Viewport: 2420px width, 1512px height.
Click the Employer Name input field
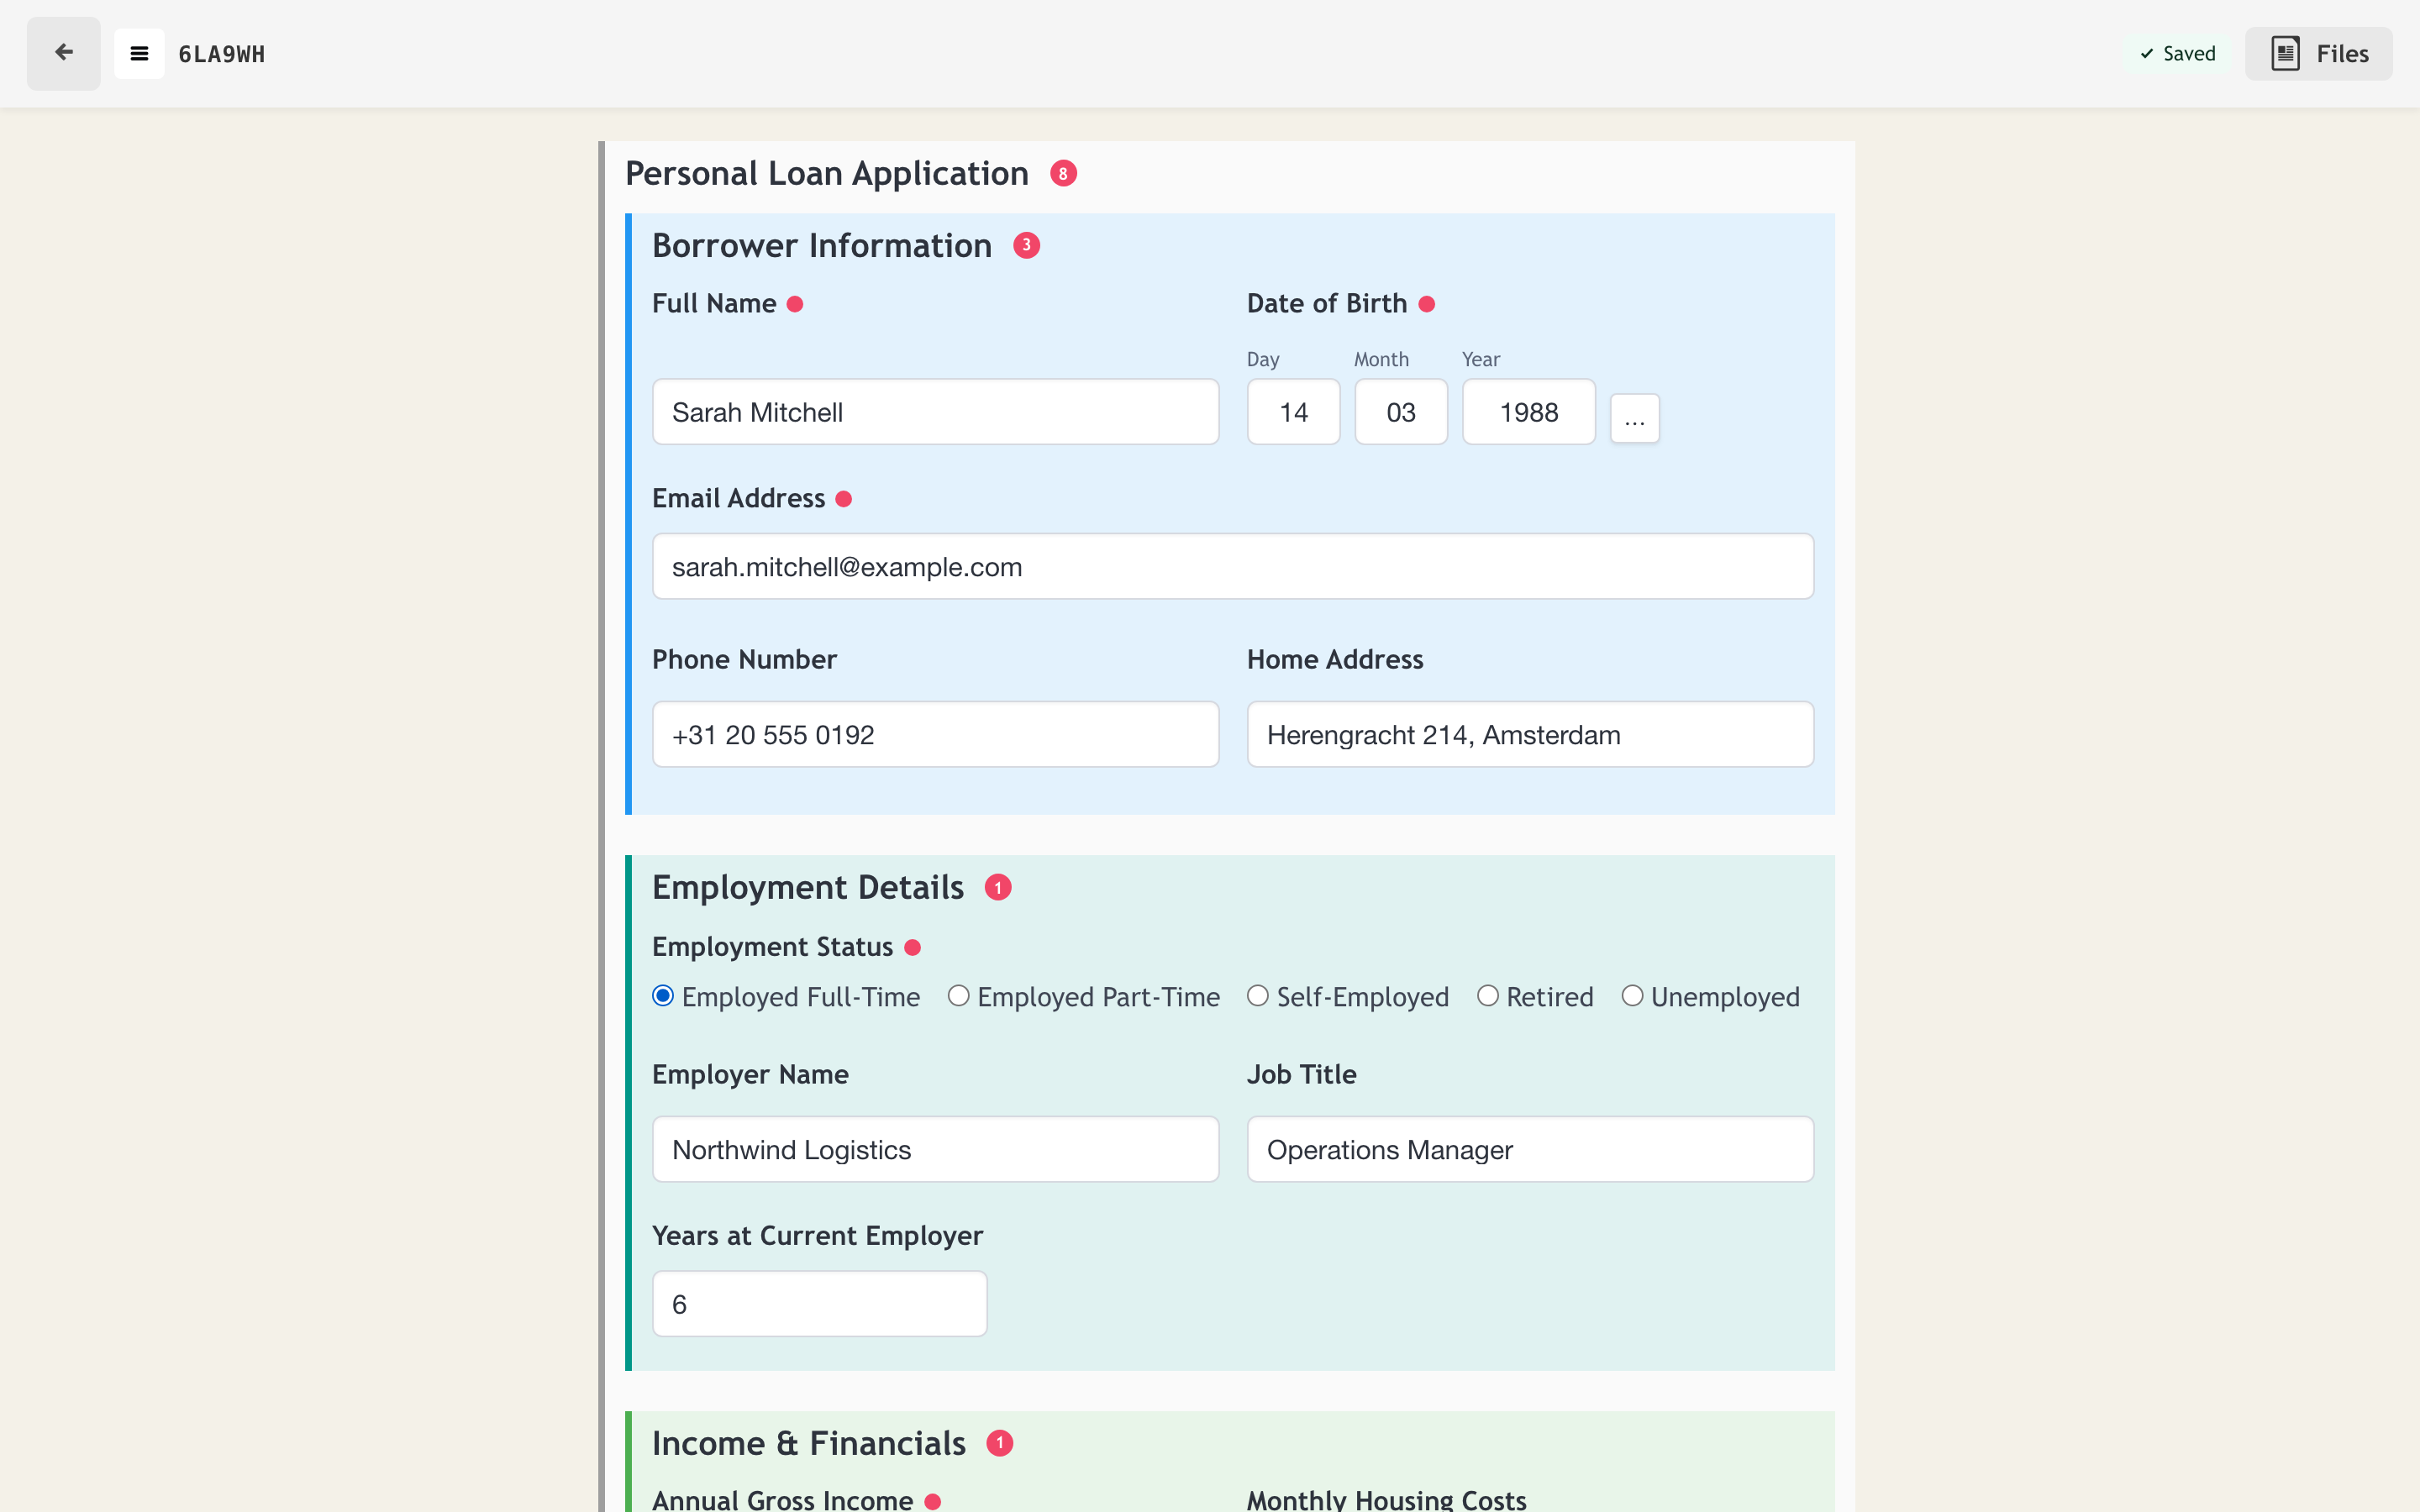coord(935,1150)
